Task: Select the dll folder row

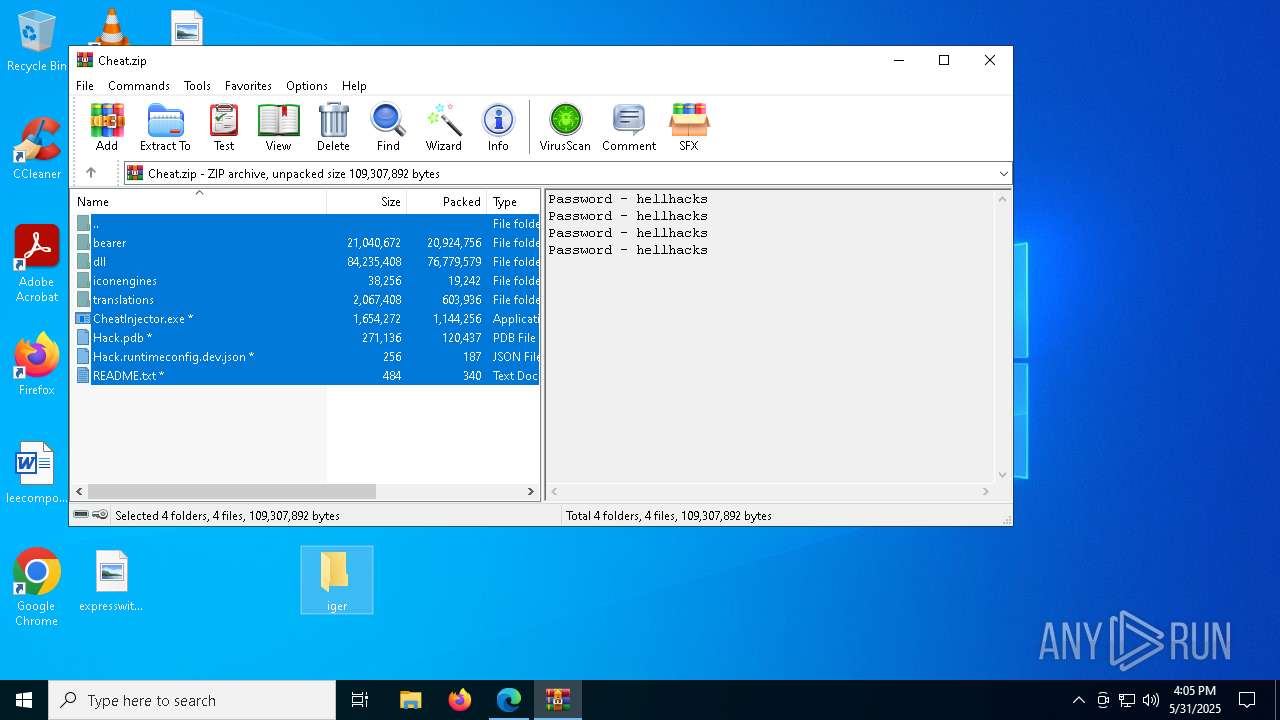Action: click(306, 262)
